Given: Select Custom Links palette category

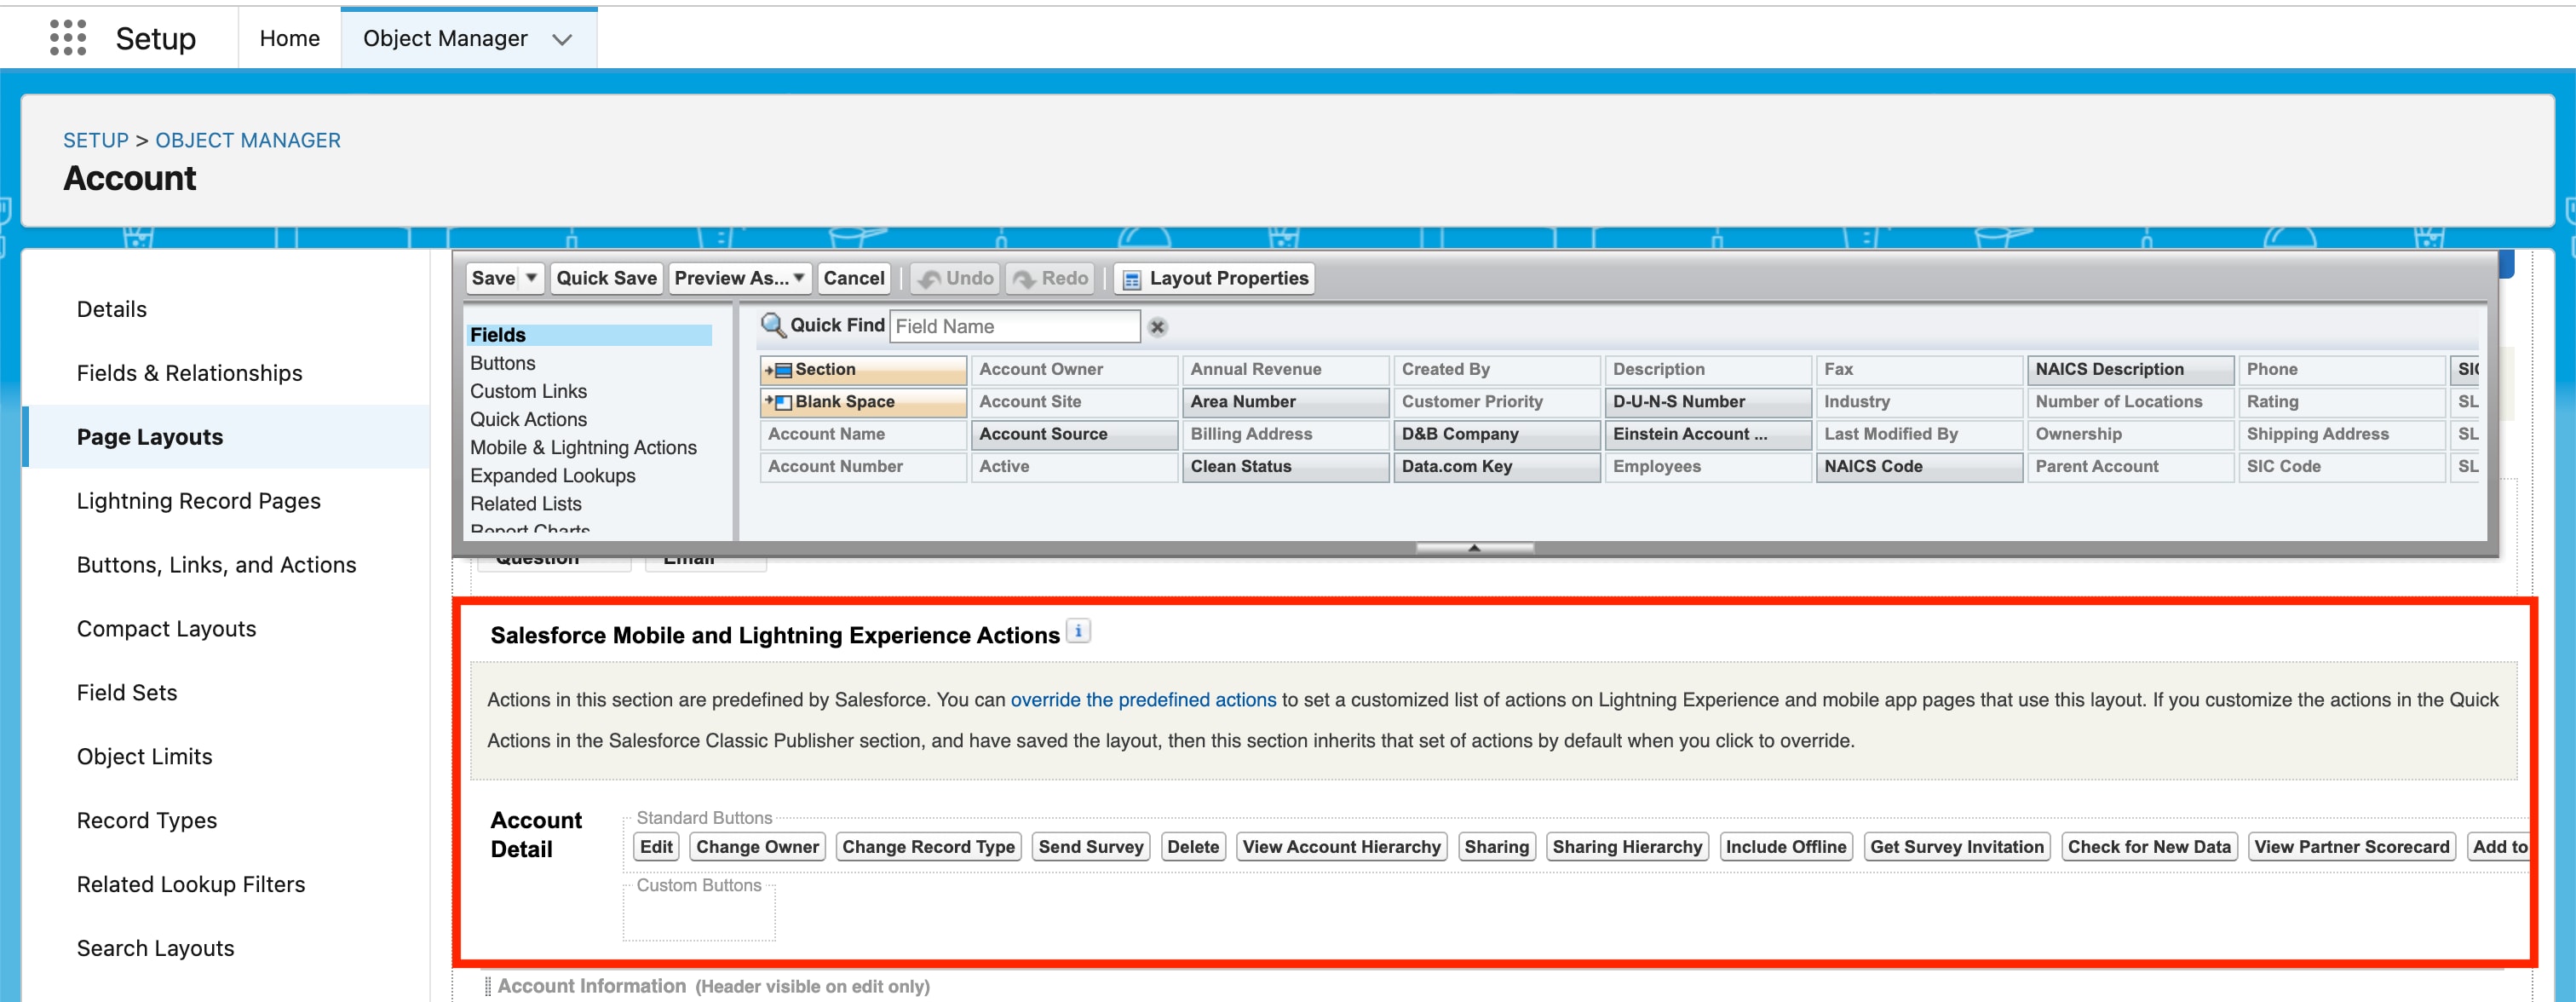Looking at the screenshot, I should click(x=529, y=391).
